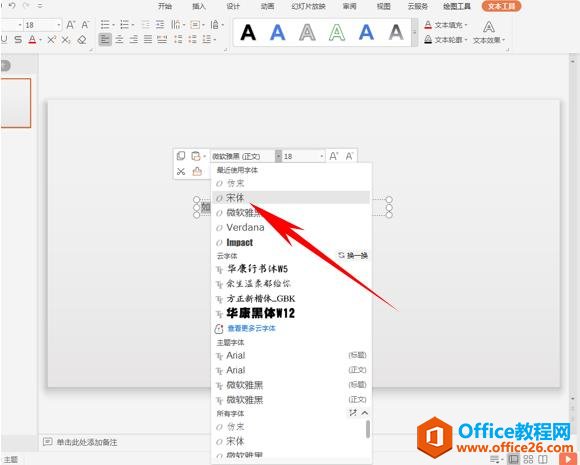
Task: Choose the hollow gray outlined A WordArt preset
Action: tap(307, 33)
